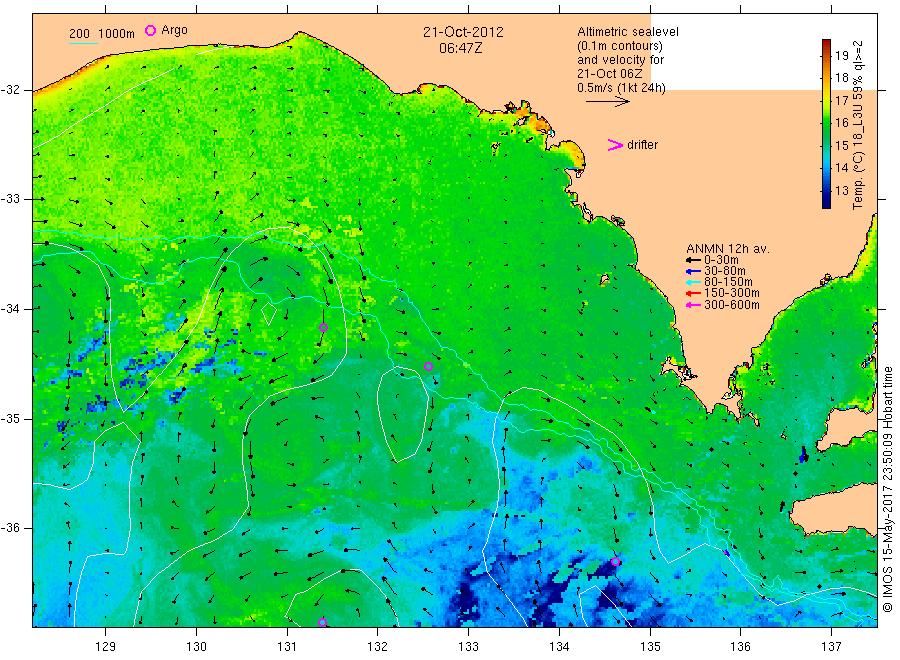Click the 133 longitude axis label

point(468,647)
